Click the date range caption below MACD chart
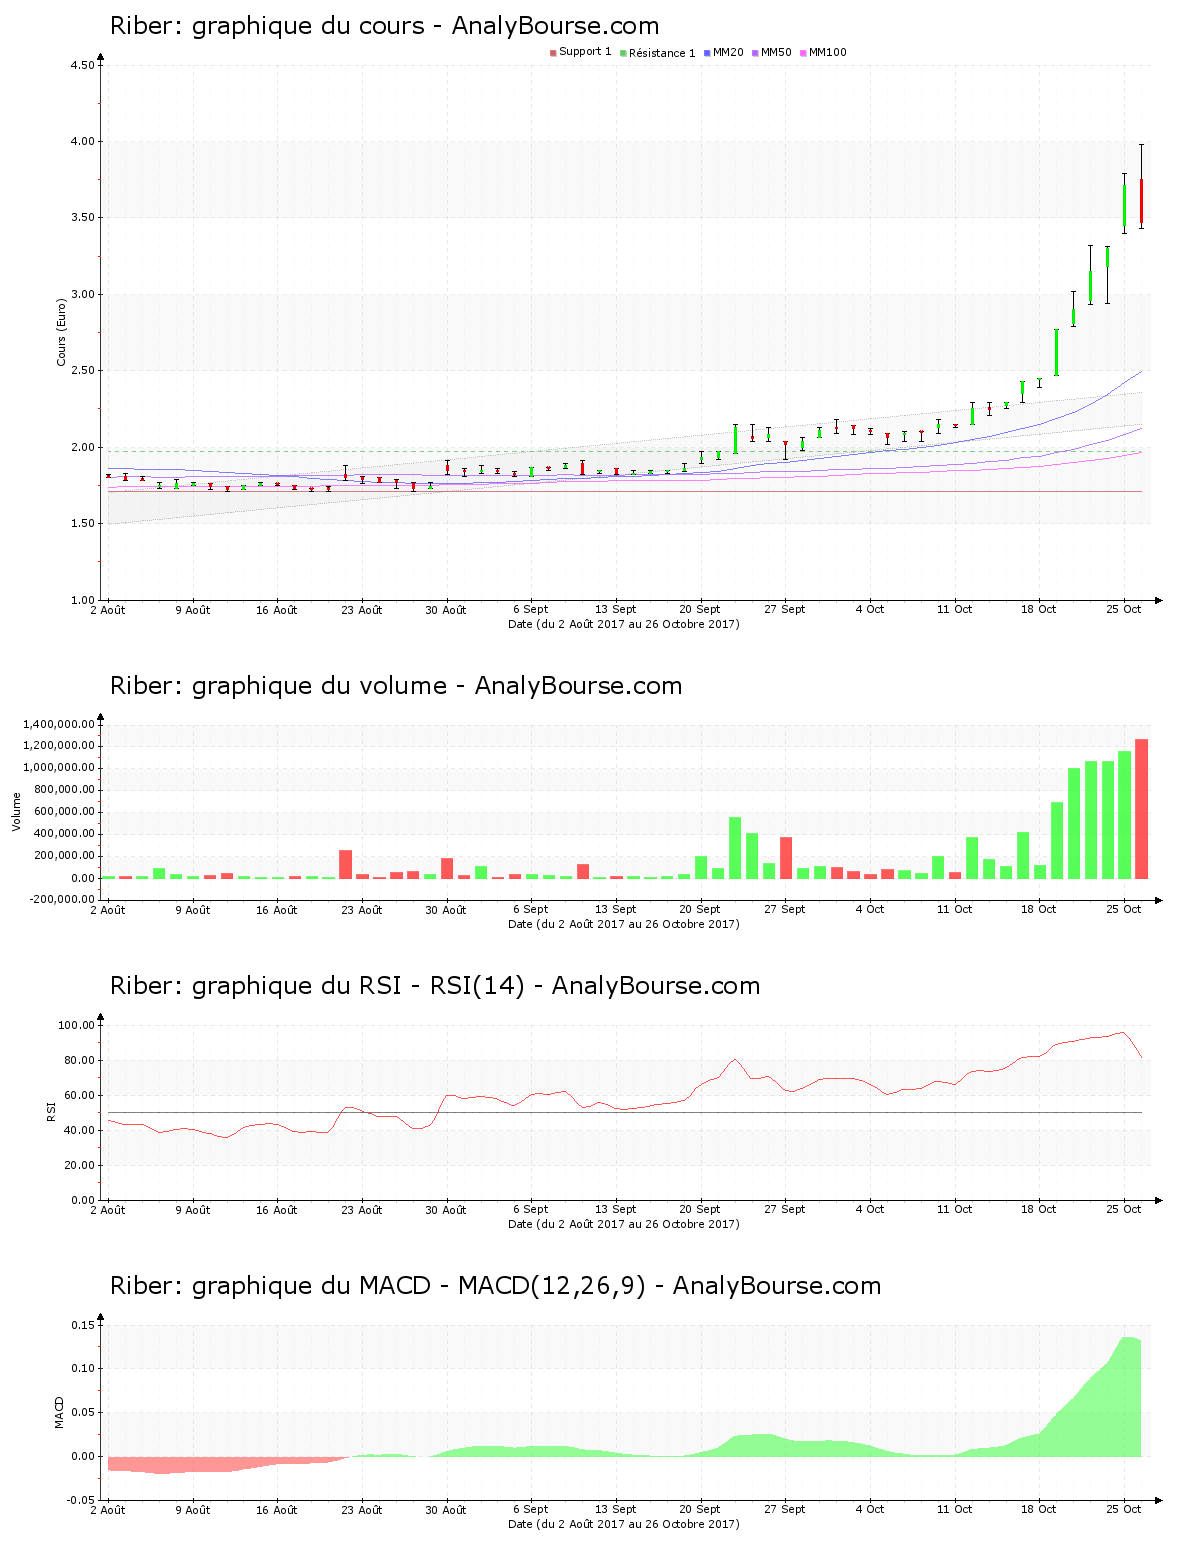The height and width of the screenshot is (1550, 1200). pyautogui.click(x=624, y=1524)
